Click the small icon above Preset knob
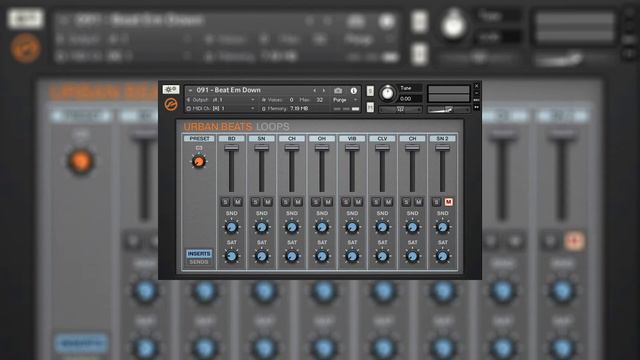 [199, 148]
